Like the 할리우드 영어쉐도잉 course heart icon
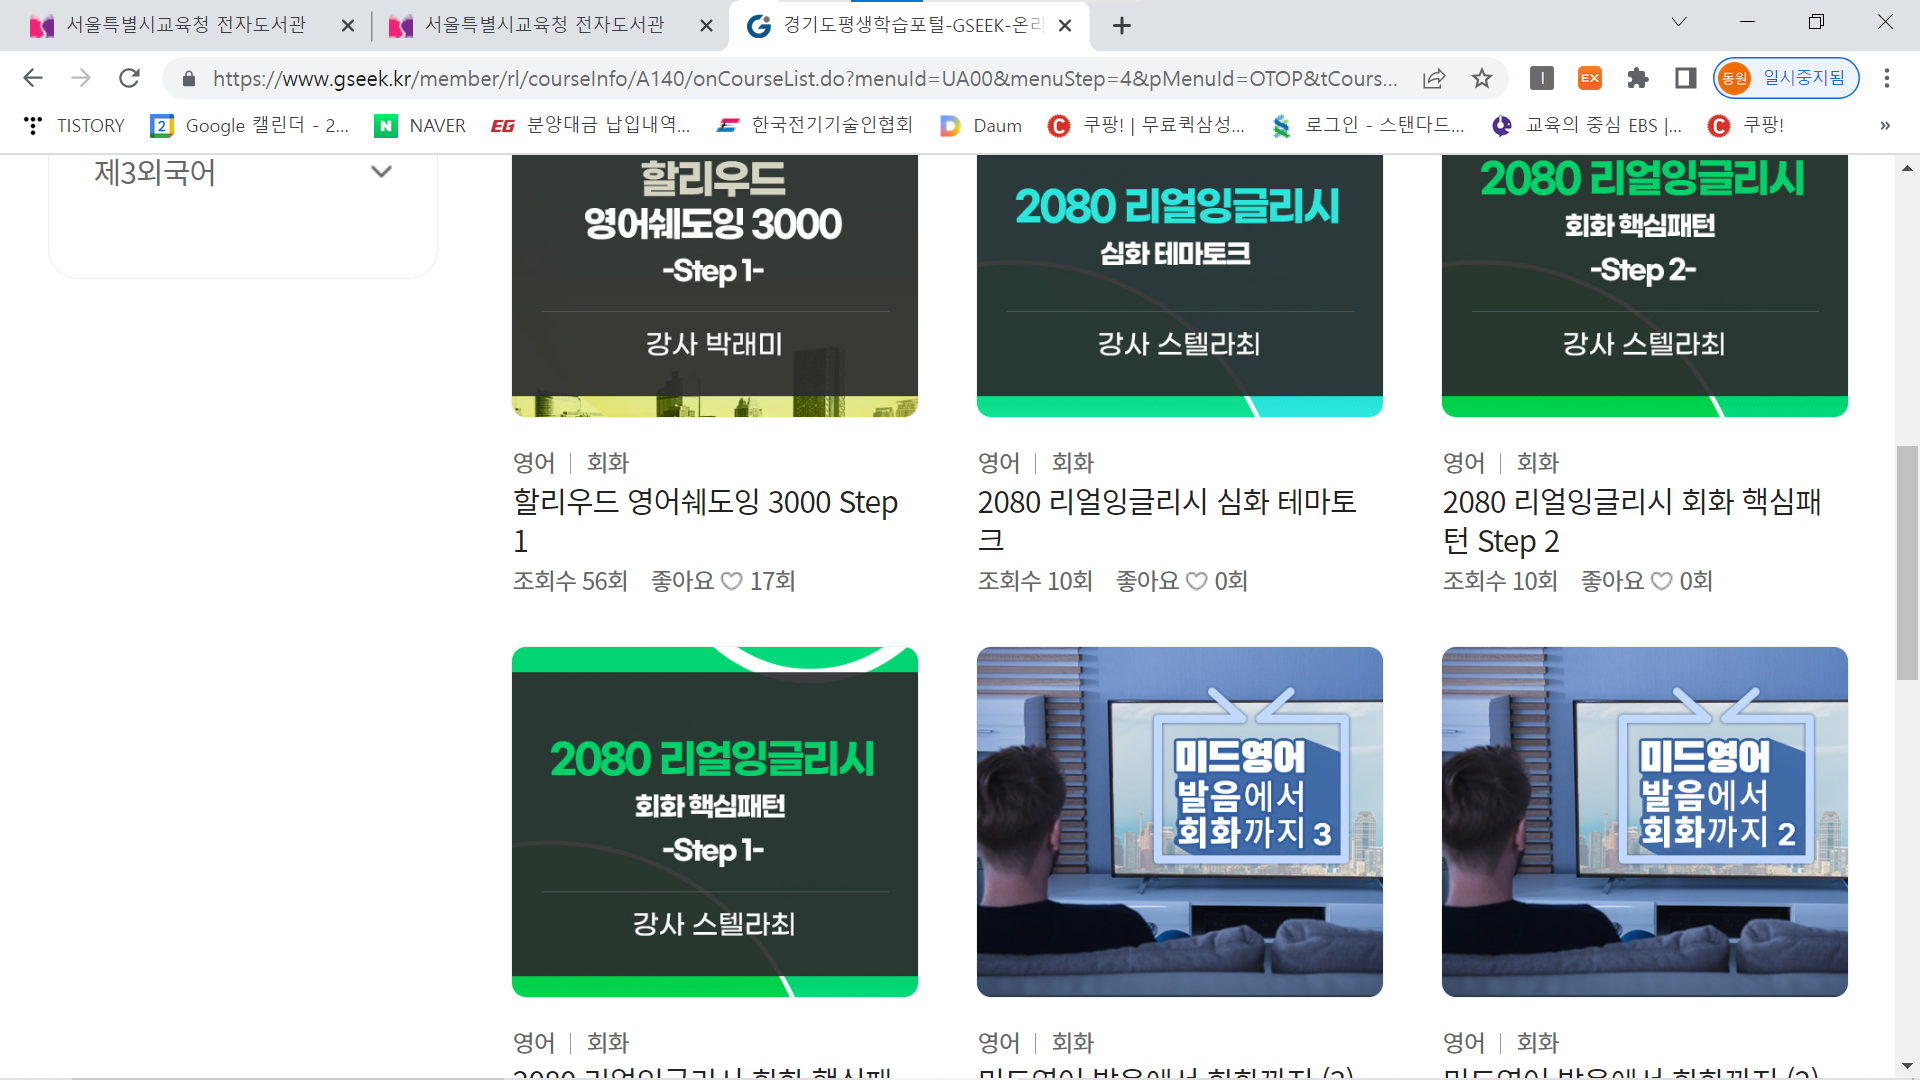This screenshot has width=1920, height=1080. click(x=732, y=581)
